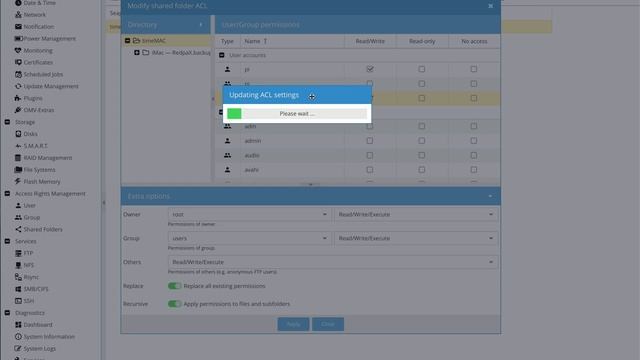Open the Flash Memory bolt icon
Viewport: 640px width, 360px height.
[x=18, y=181]
